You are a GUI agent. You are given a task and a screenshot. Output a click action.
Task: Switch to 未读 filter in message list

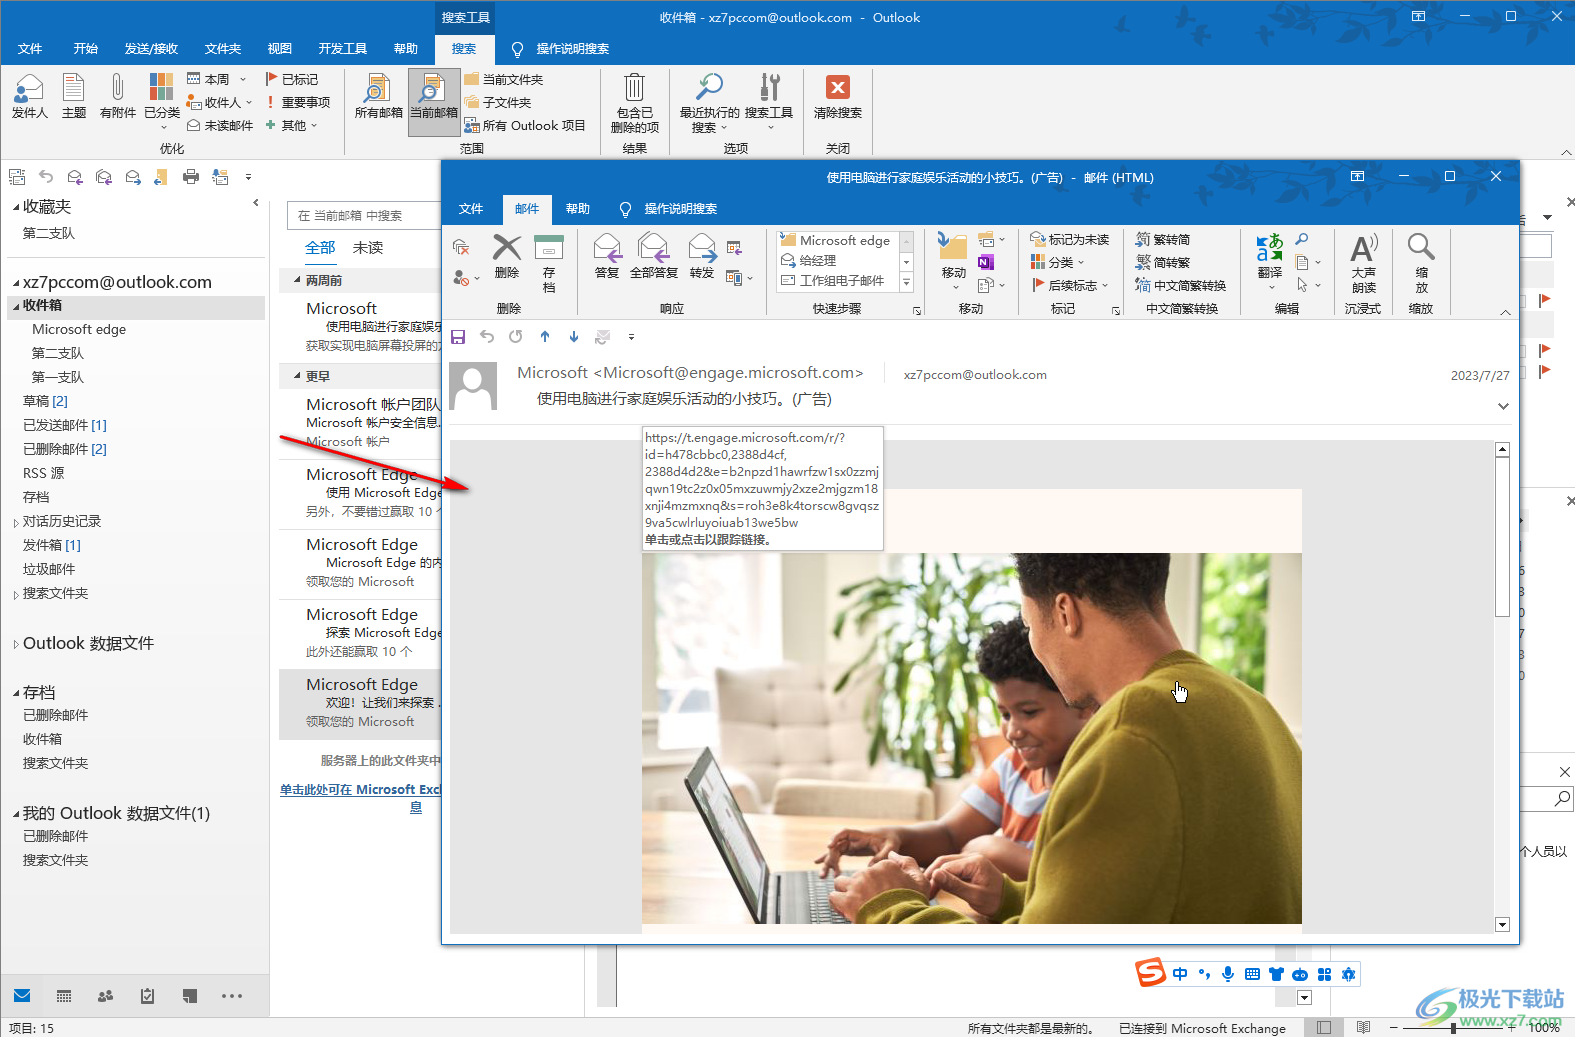tap(368, 248)
